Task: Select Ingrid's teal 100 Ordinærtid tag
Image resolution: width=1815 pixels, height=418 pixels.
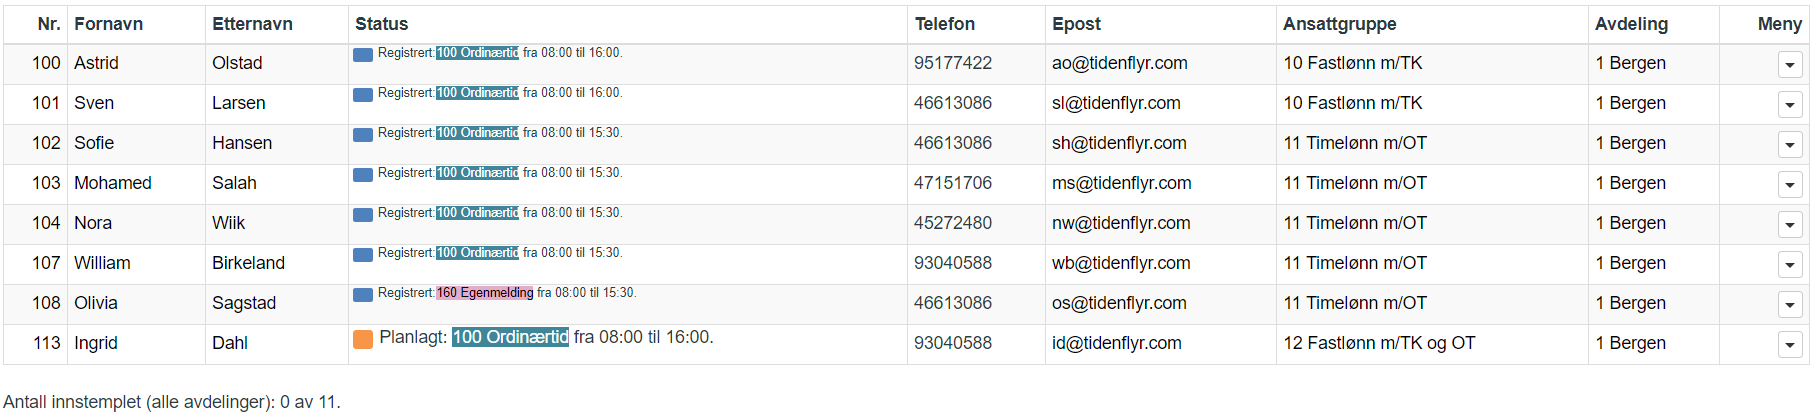Action: 510,337
